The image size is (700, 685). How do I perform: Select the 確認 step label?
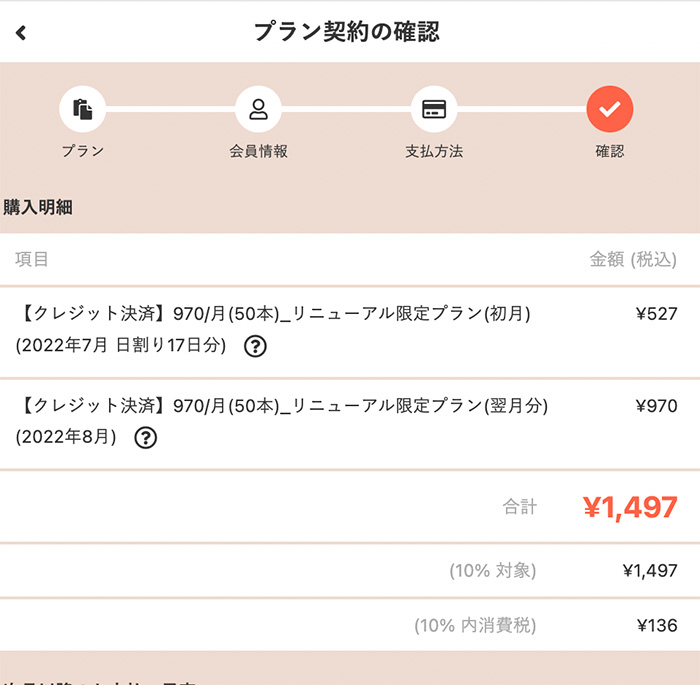click(609, 152)
